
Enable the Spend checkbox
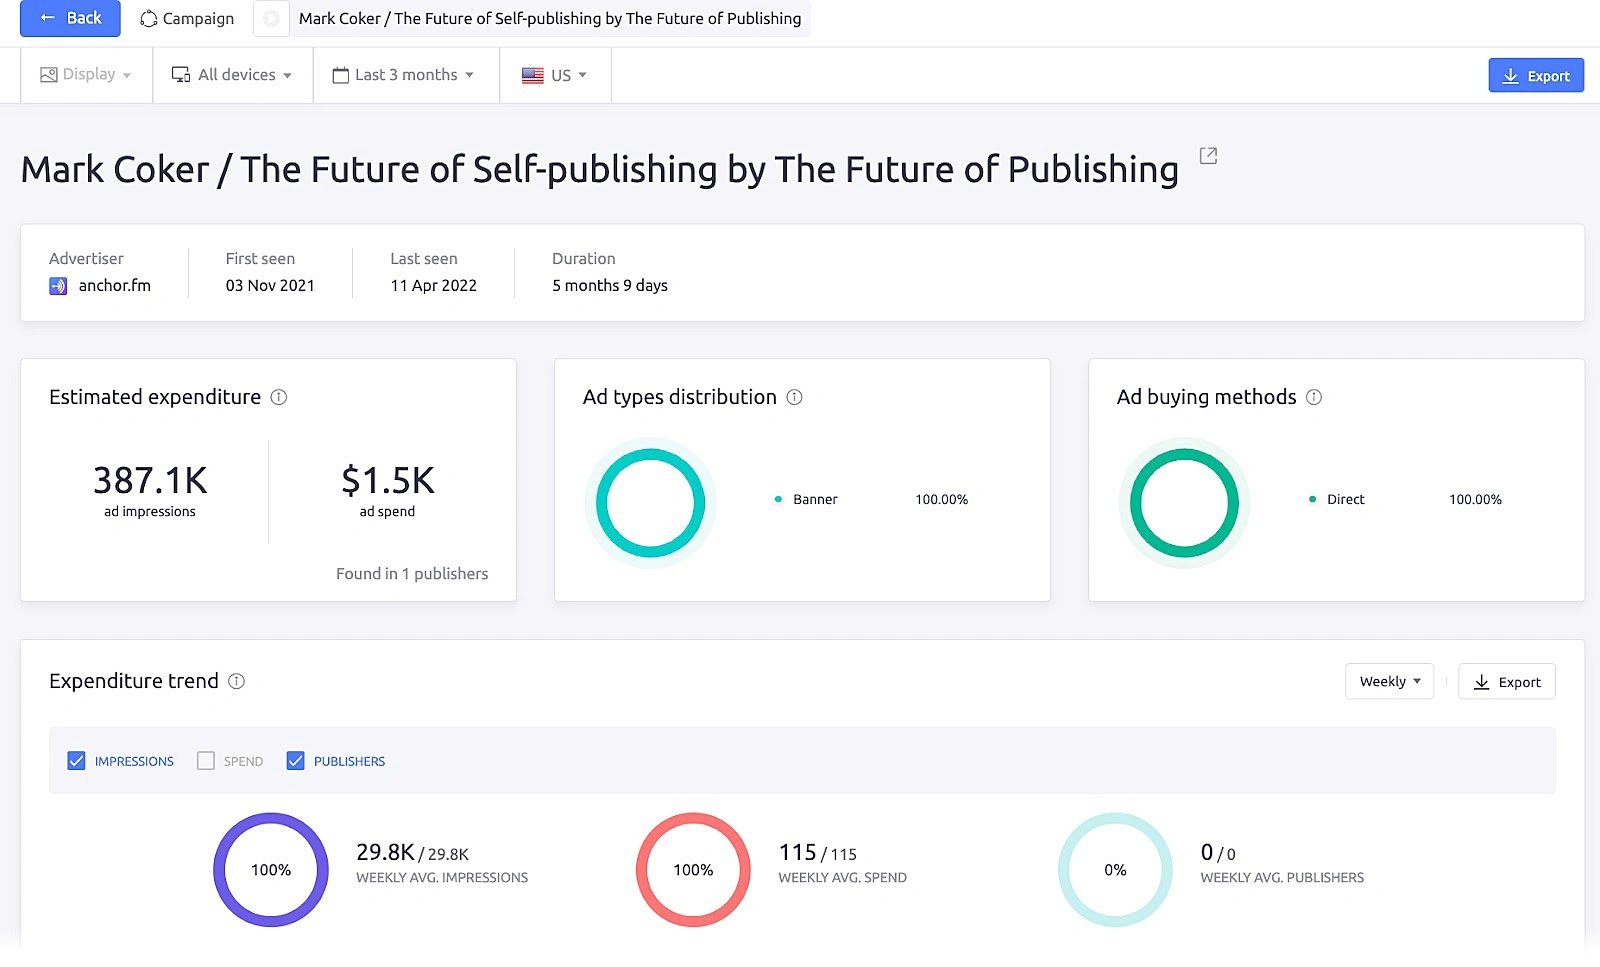(206, 760)
